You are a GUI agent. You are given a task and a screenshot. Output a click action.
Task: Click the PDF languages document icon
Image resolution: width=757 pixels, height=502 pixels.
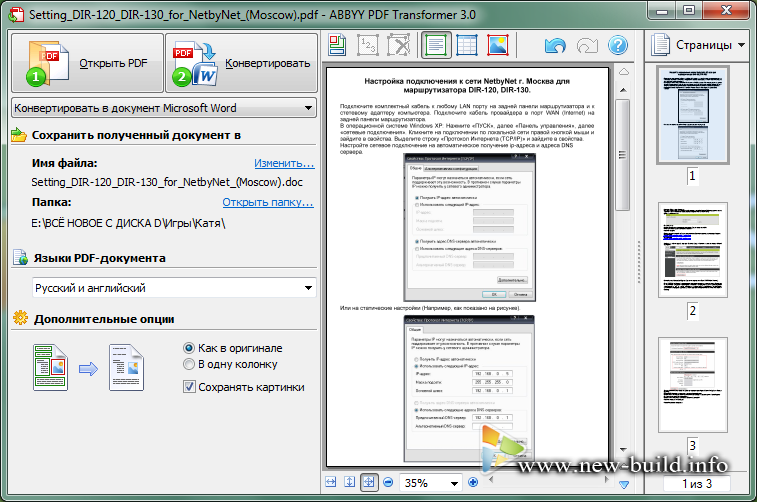[20, 257]
